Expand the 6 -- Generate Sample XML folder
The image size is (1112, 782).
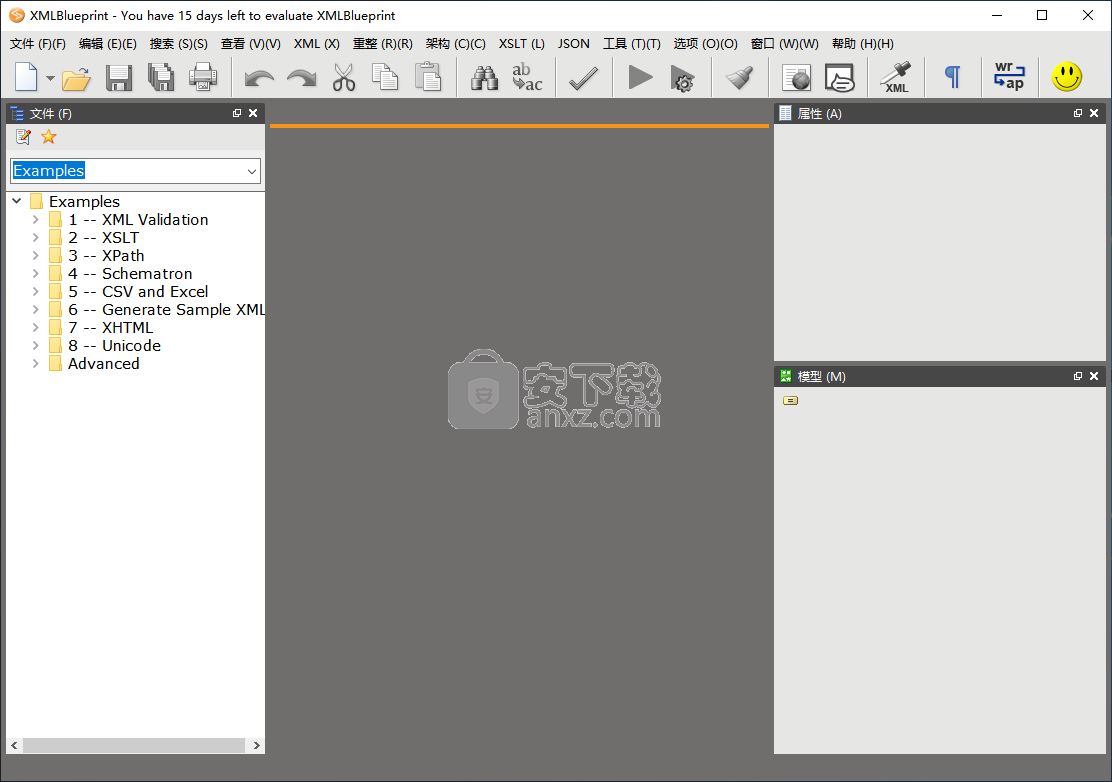click(x=35, y=310)
